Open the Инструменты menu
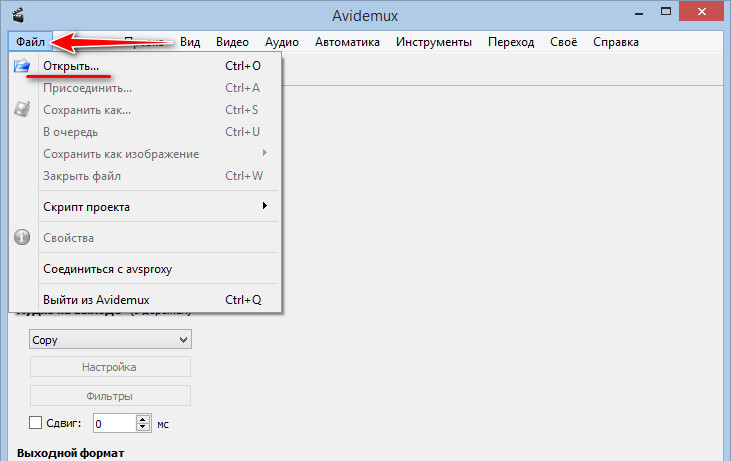 [434, 42]
